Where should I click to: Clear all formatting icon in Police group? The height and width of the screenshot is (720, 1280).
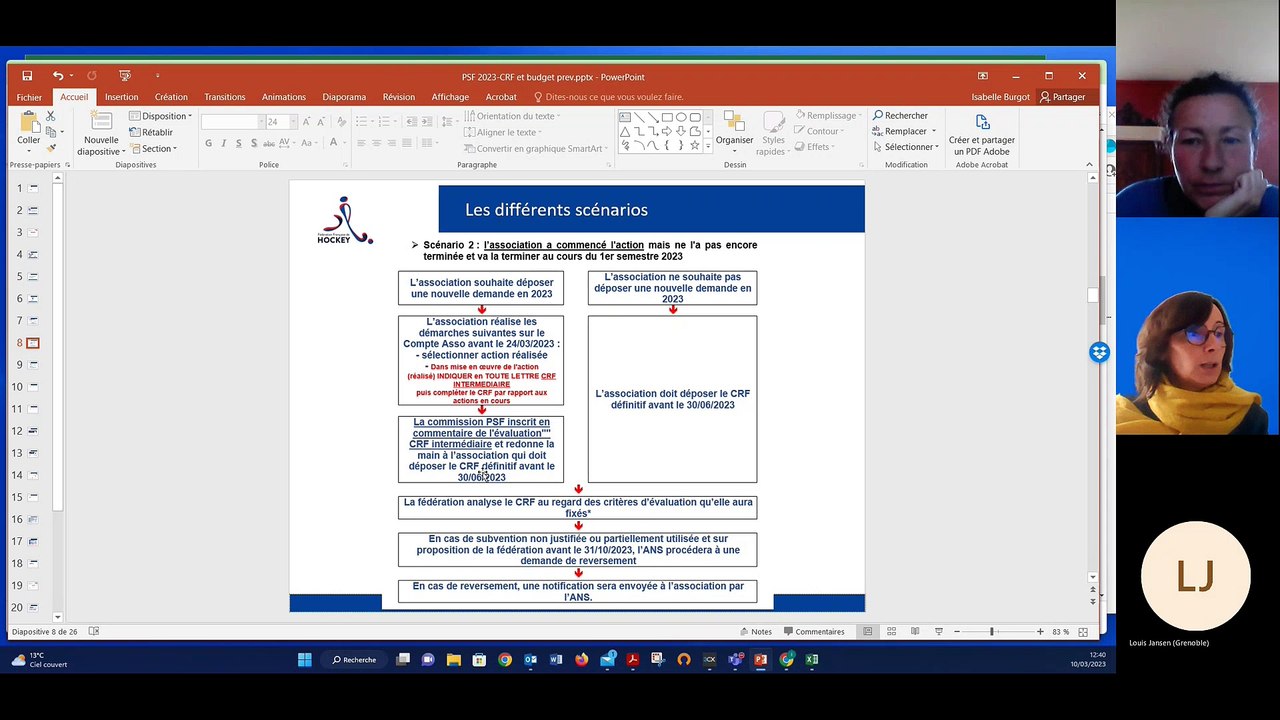340,122
